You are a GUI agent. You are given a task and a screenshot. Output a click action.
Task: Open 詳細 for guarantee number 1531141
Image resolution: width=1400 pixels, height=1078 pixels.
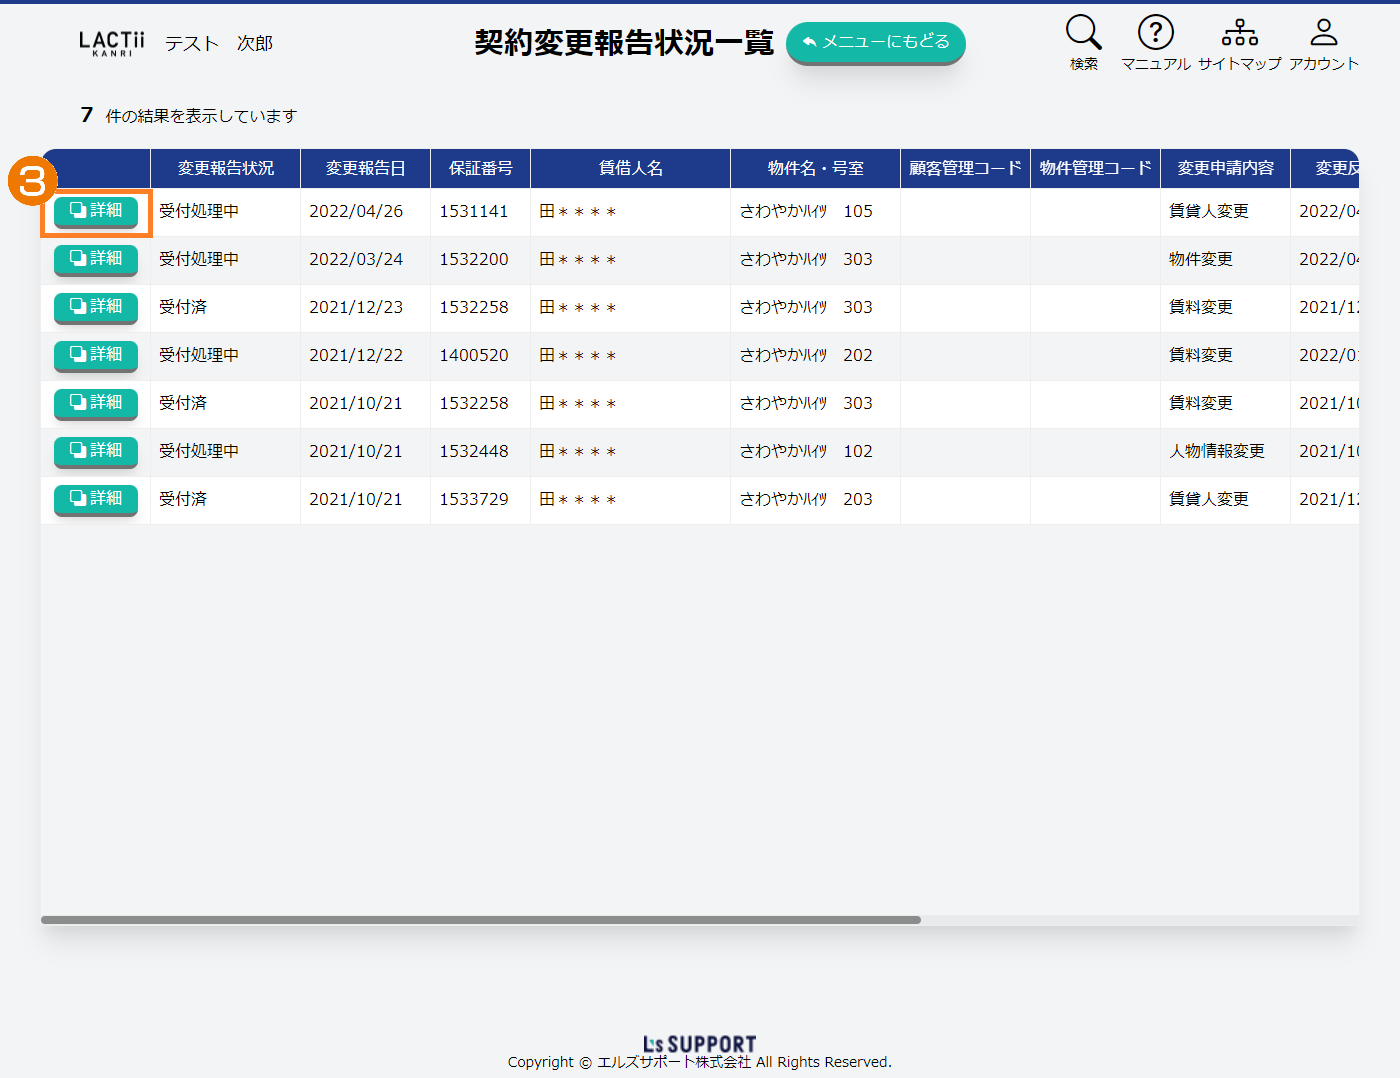pos(96,211)
